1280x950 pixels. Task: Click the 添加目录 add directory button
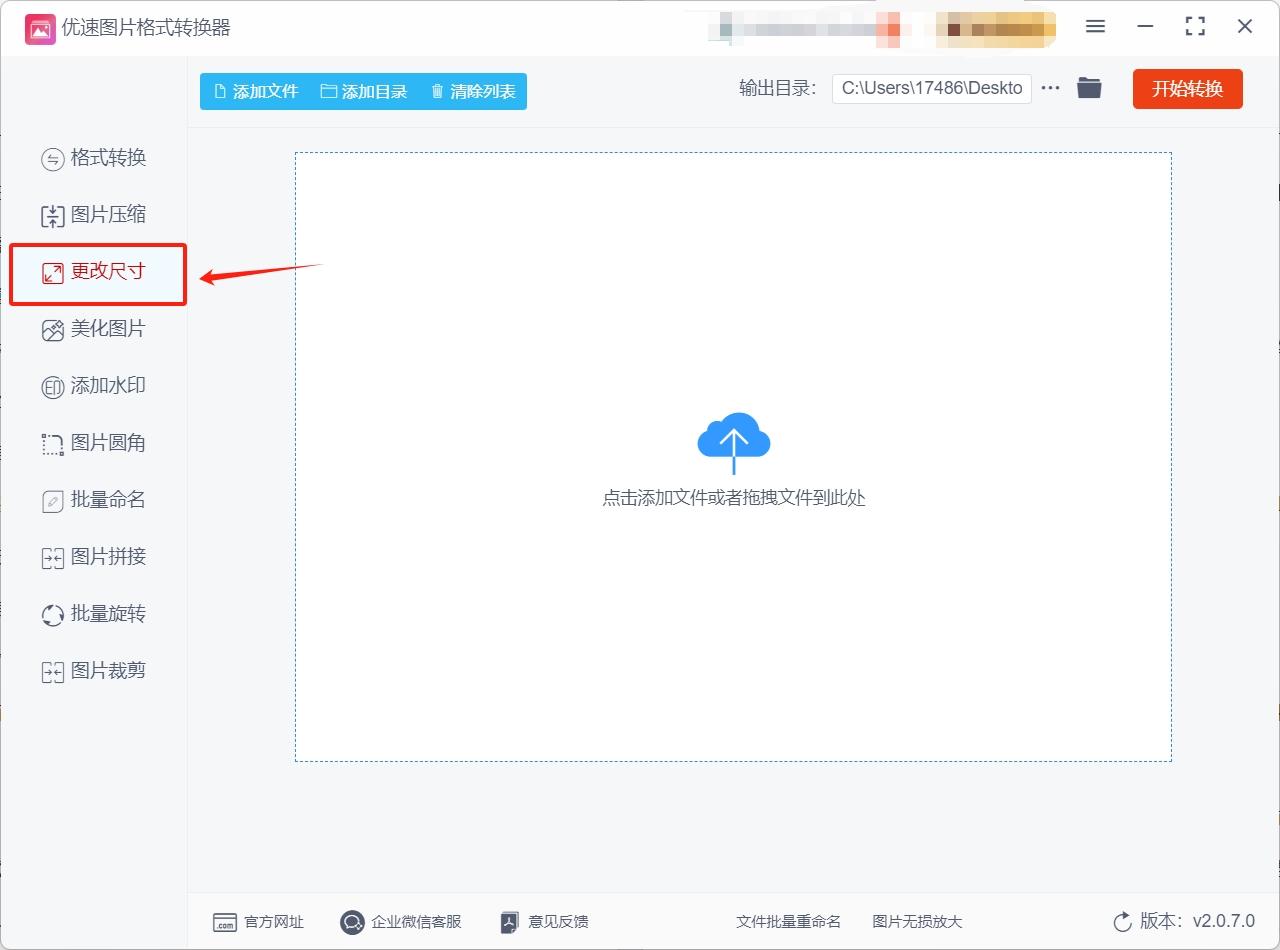pyautogui.click(x=364, y=91)
